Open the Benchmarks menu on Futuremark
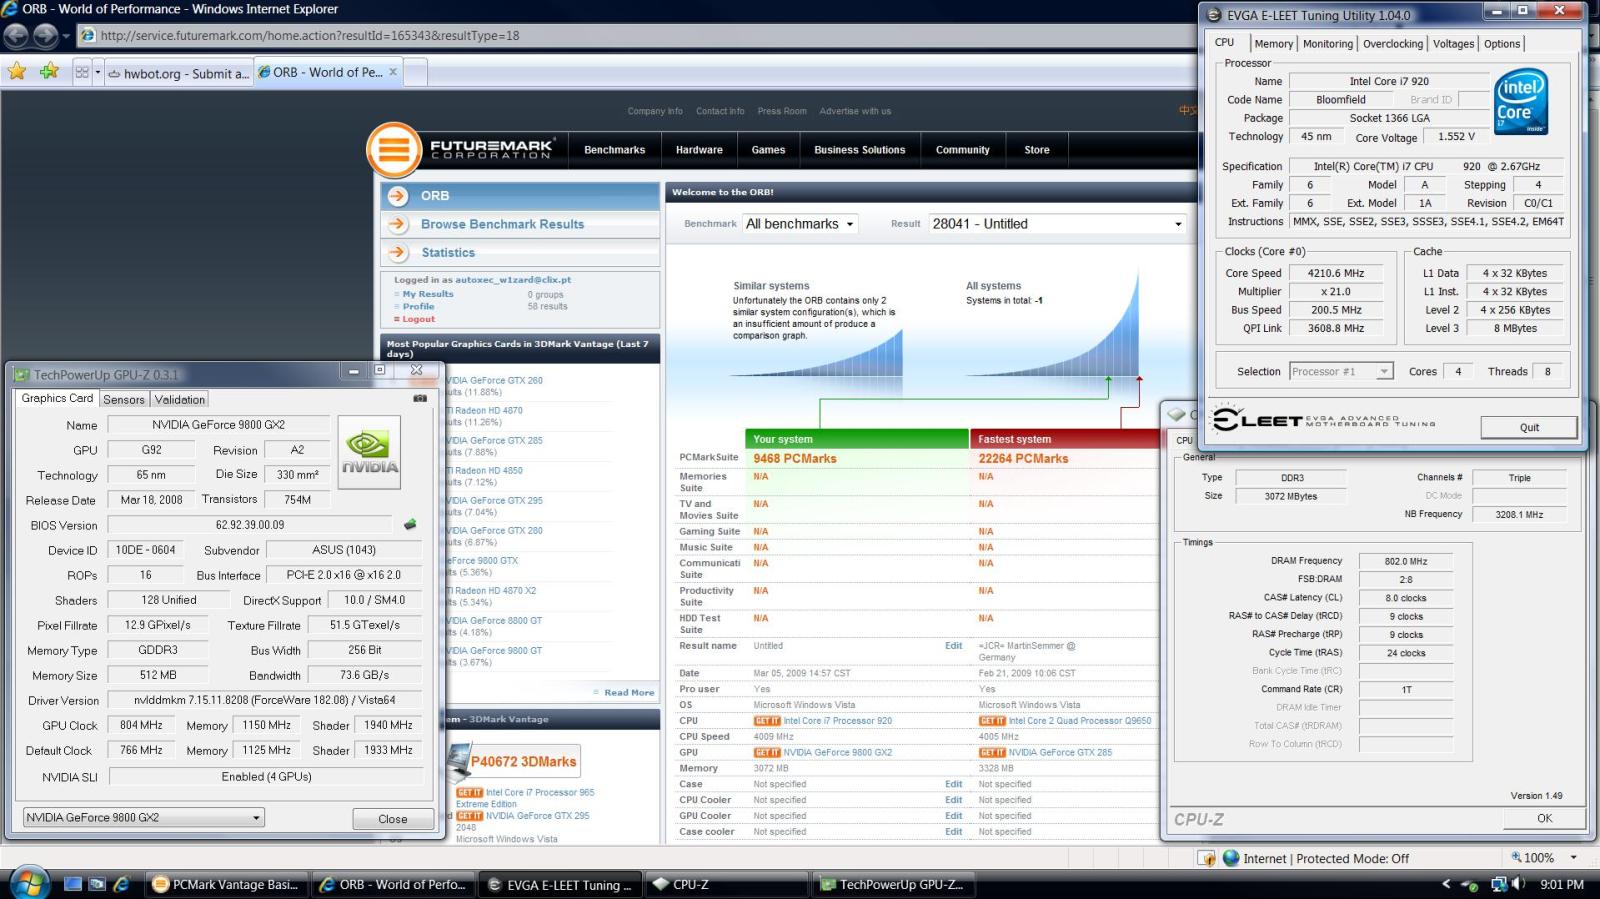The image size is (1600, 899). pos(614,150)
